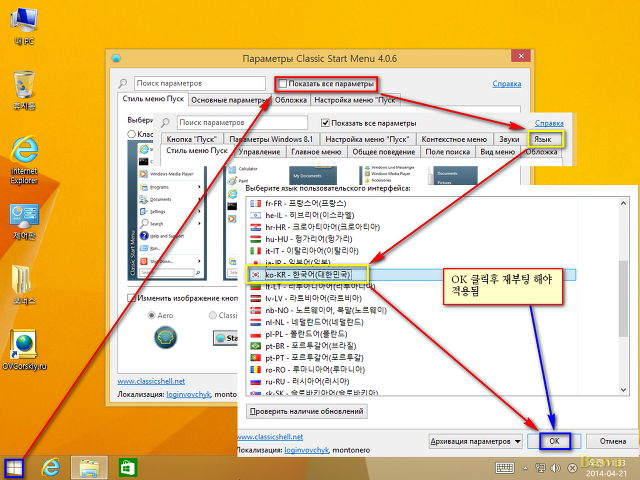Click the Classic Start Menu title bar shell icon
Screen dimensions: 640x480
coord(116,58)
